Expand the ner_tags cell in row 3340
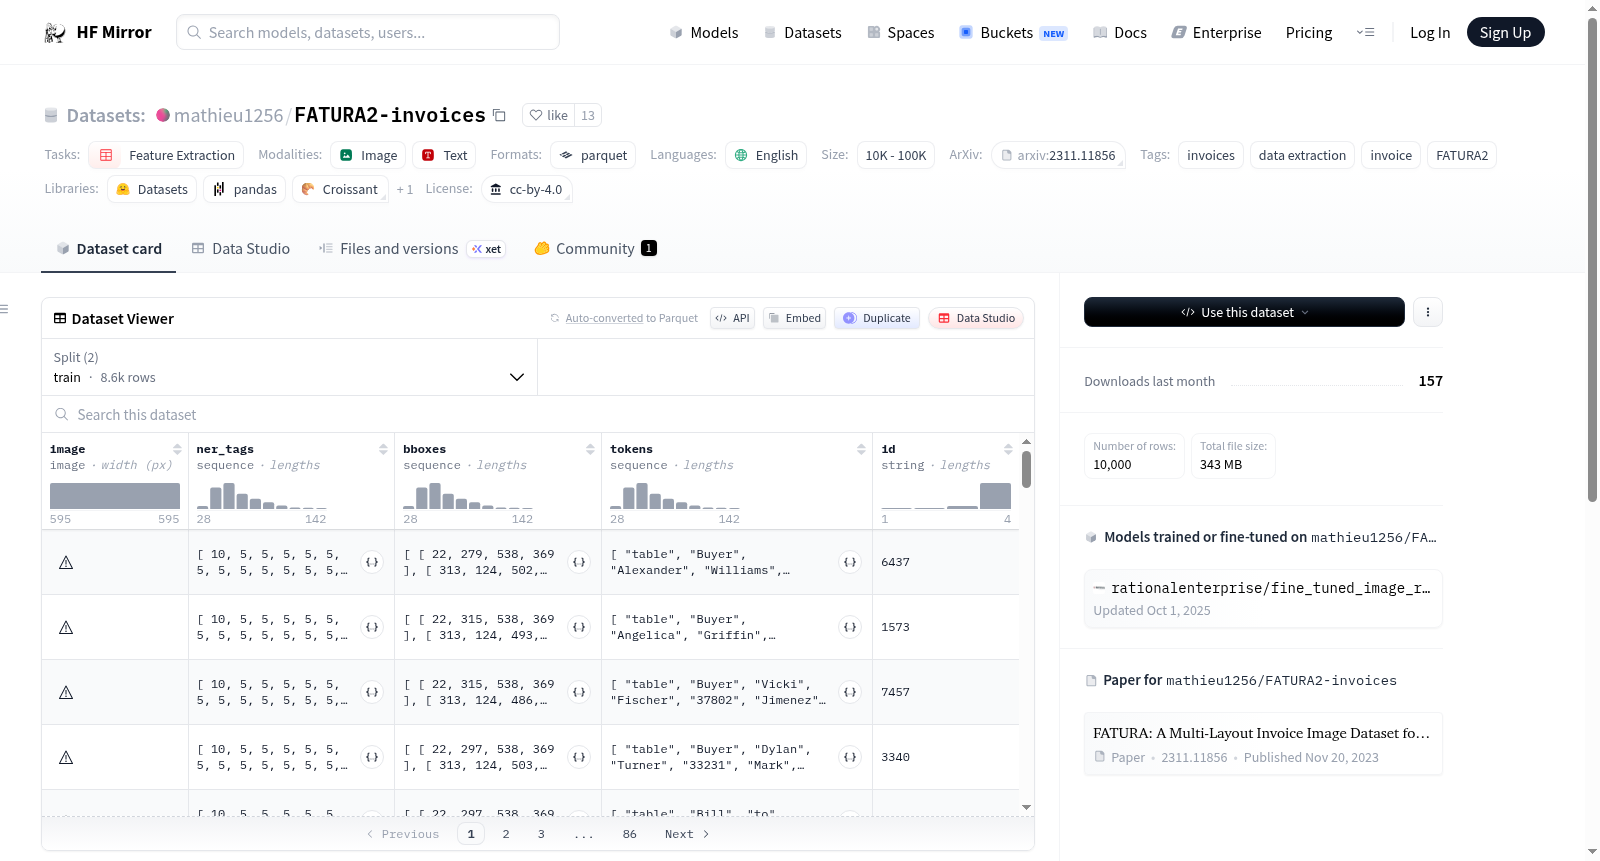 point(372,757)
